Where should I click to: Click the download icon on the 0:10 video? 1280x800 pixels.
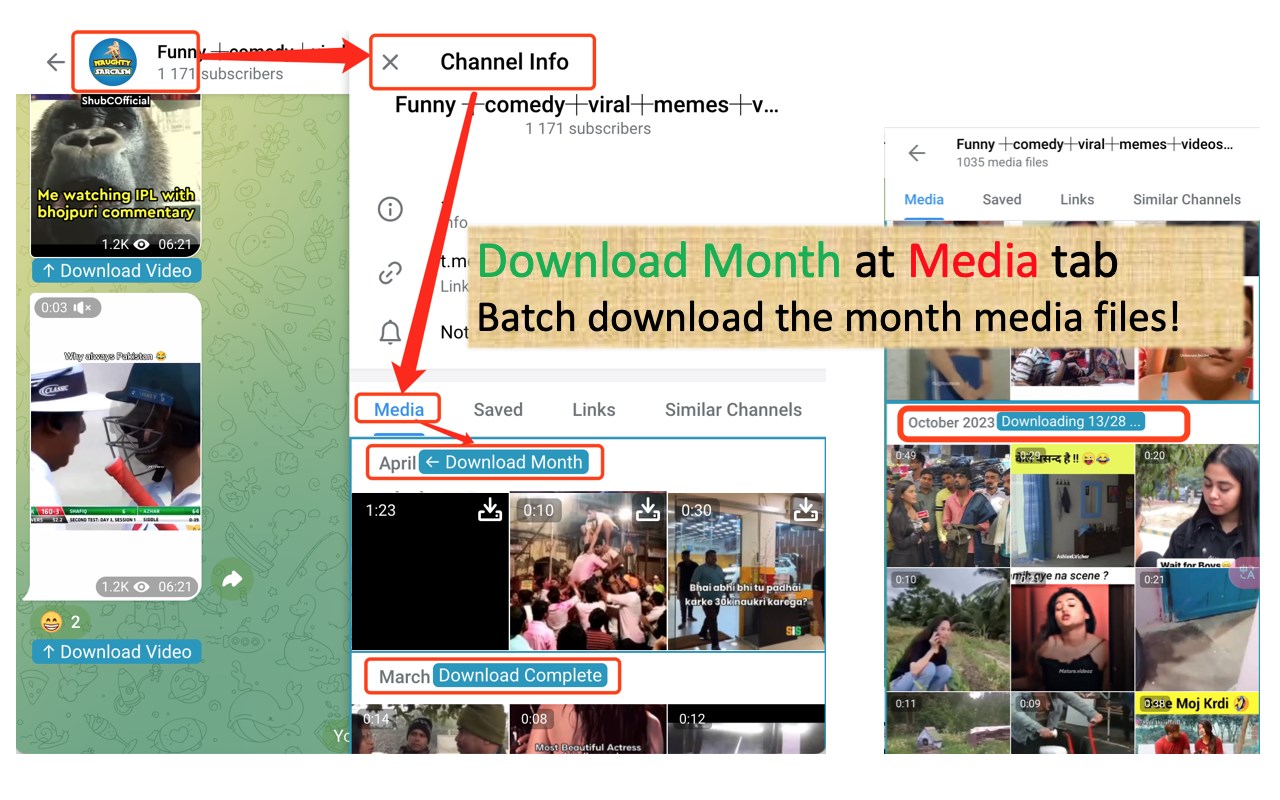(x=648, y=509)
